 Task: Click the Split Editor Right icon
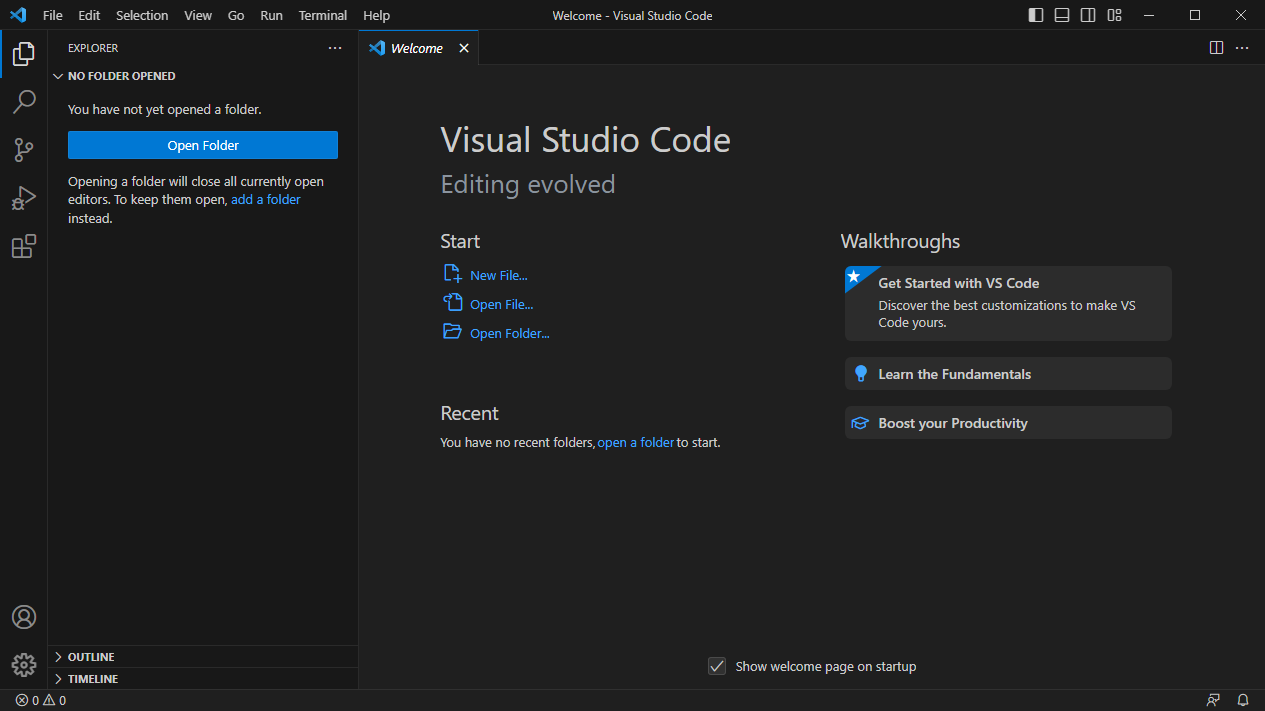1216,48
